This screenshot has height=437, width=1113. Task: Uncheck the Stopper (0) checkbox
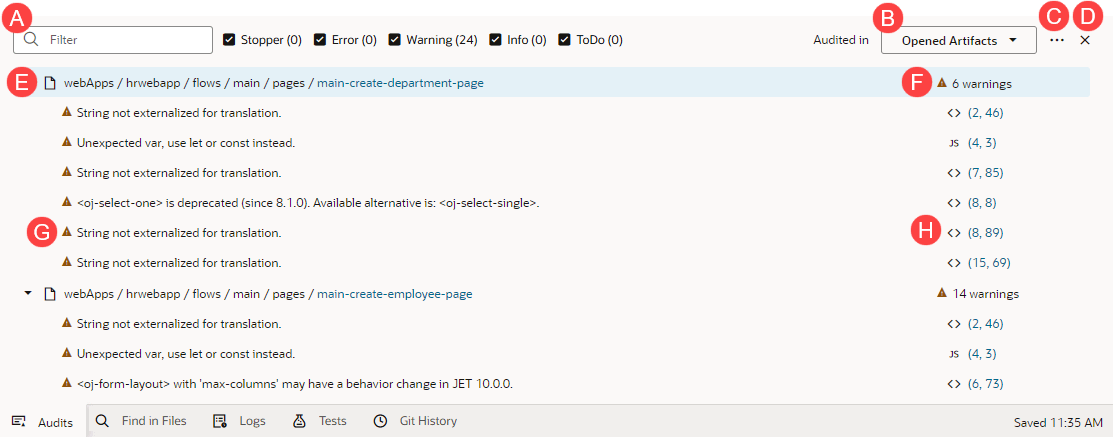point(229,40)
